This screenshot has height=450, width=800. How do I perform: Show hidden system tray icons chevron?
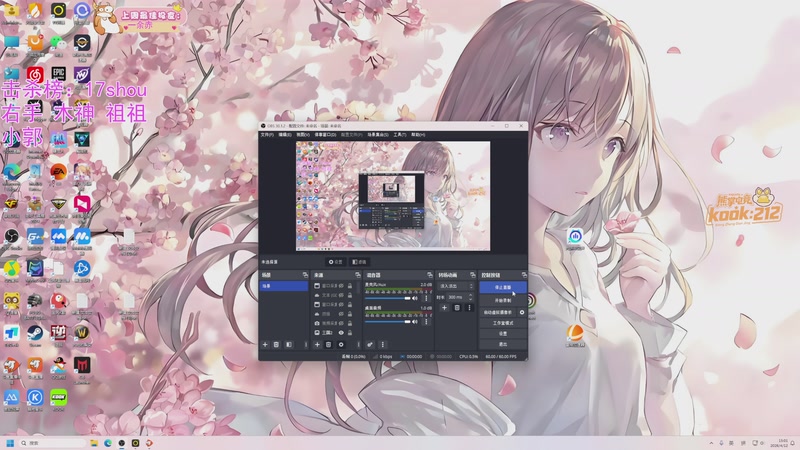tap(711, 443)
